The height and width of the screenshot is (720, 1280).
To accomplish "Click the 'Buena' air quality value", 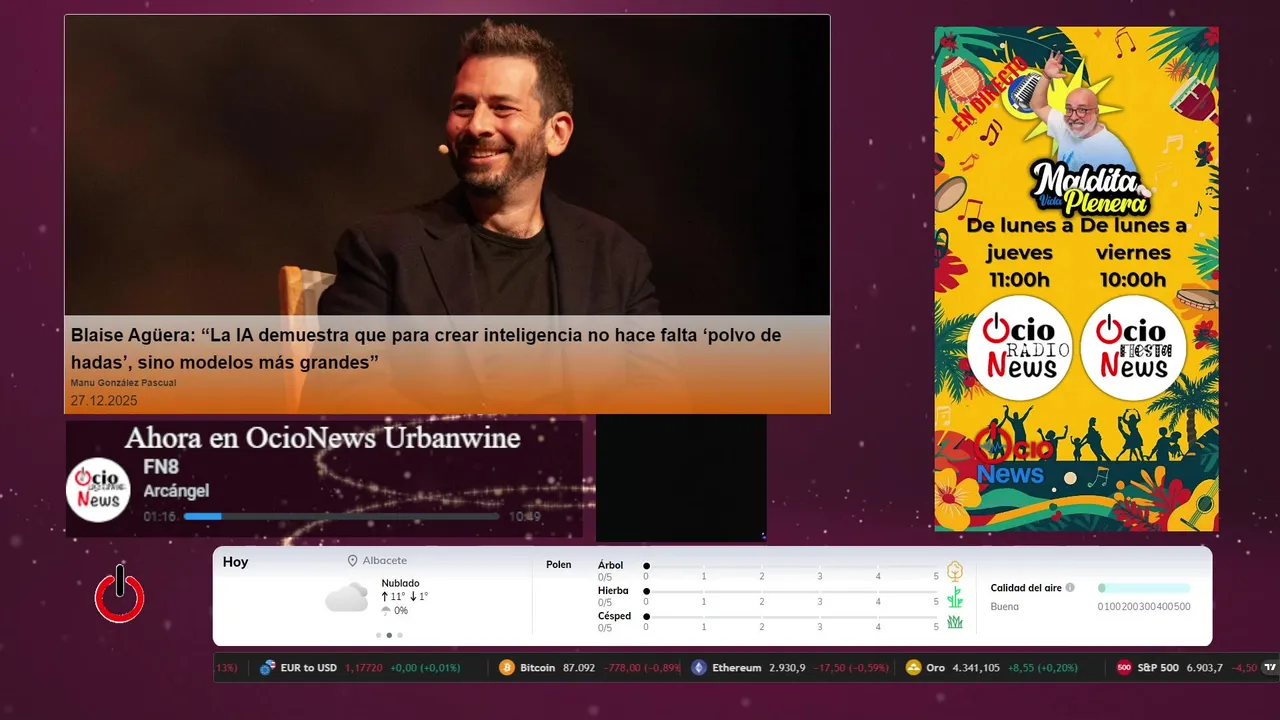I will click(1004, 606).
